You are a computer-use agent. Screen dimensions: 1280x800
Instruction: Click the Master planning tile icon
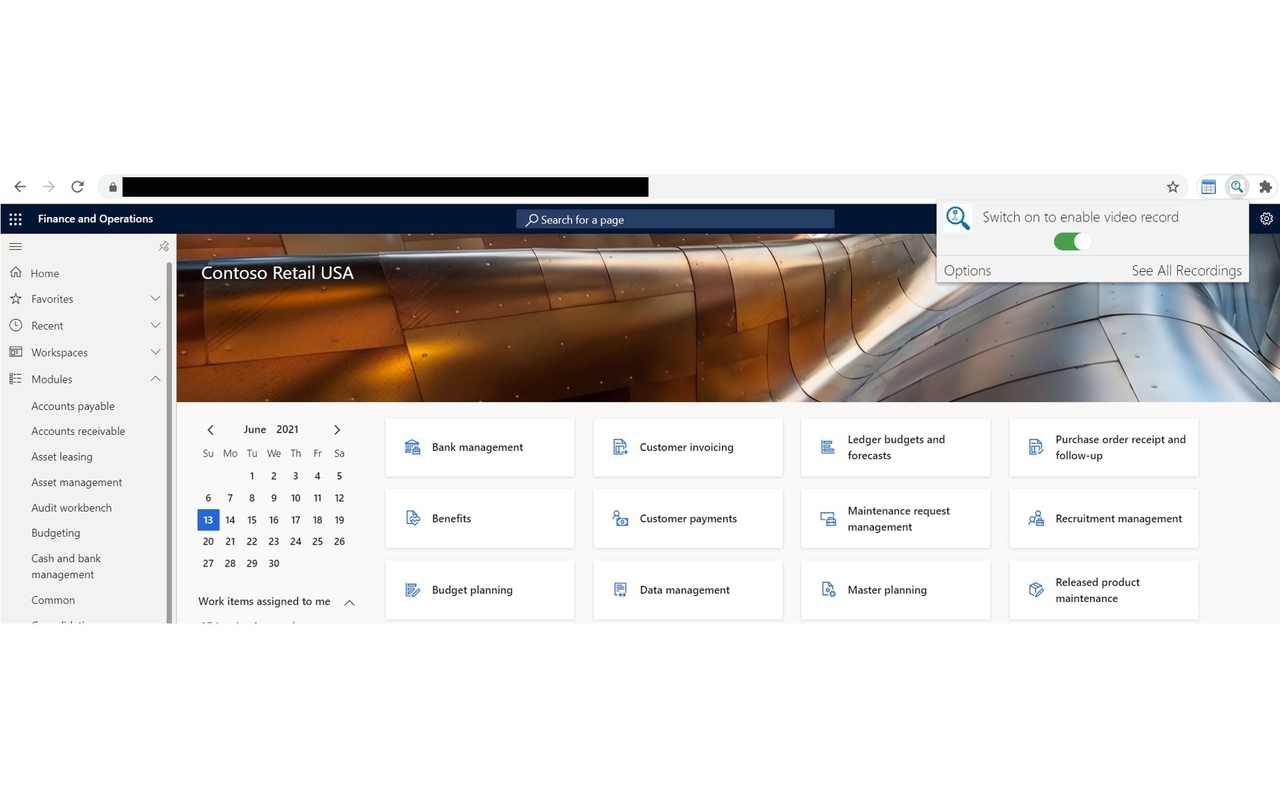pos(828,590)
